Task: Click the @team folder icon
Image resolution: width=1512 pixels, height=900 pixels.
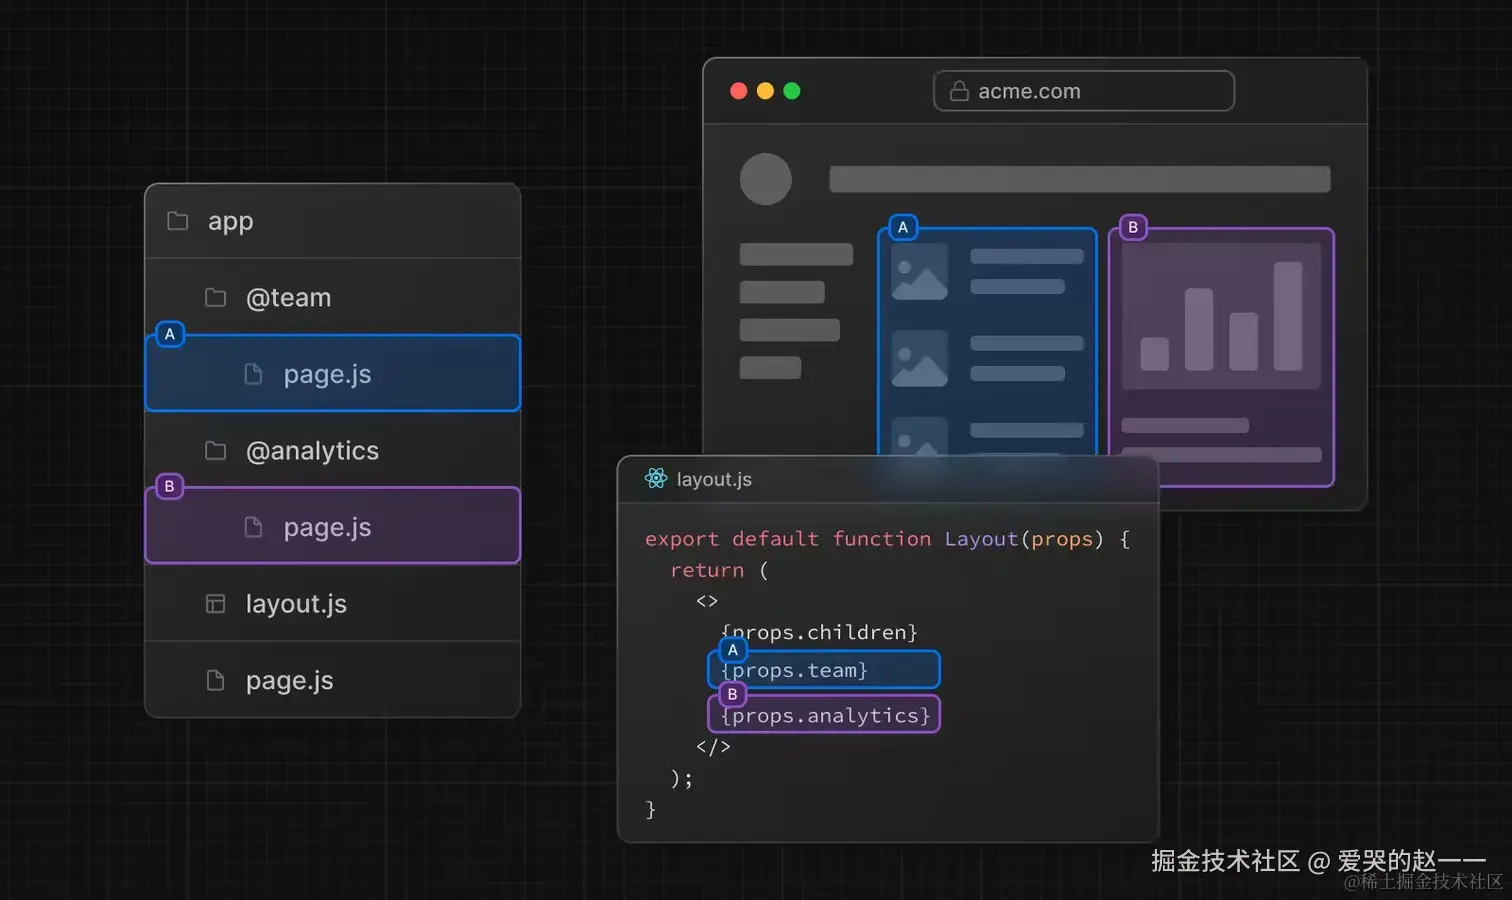Action: [215, 297]
